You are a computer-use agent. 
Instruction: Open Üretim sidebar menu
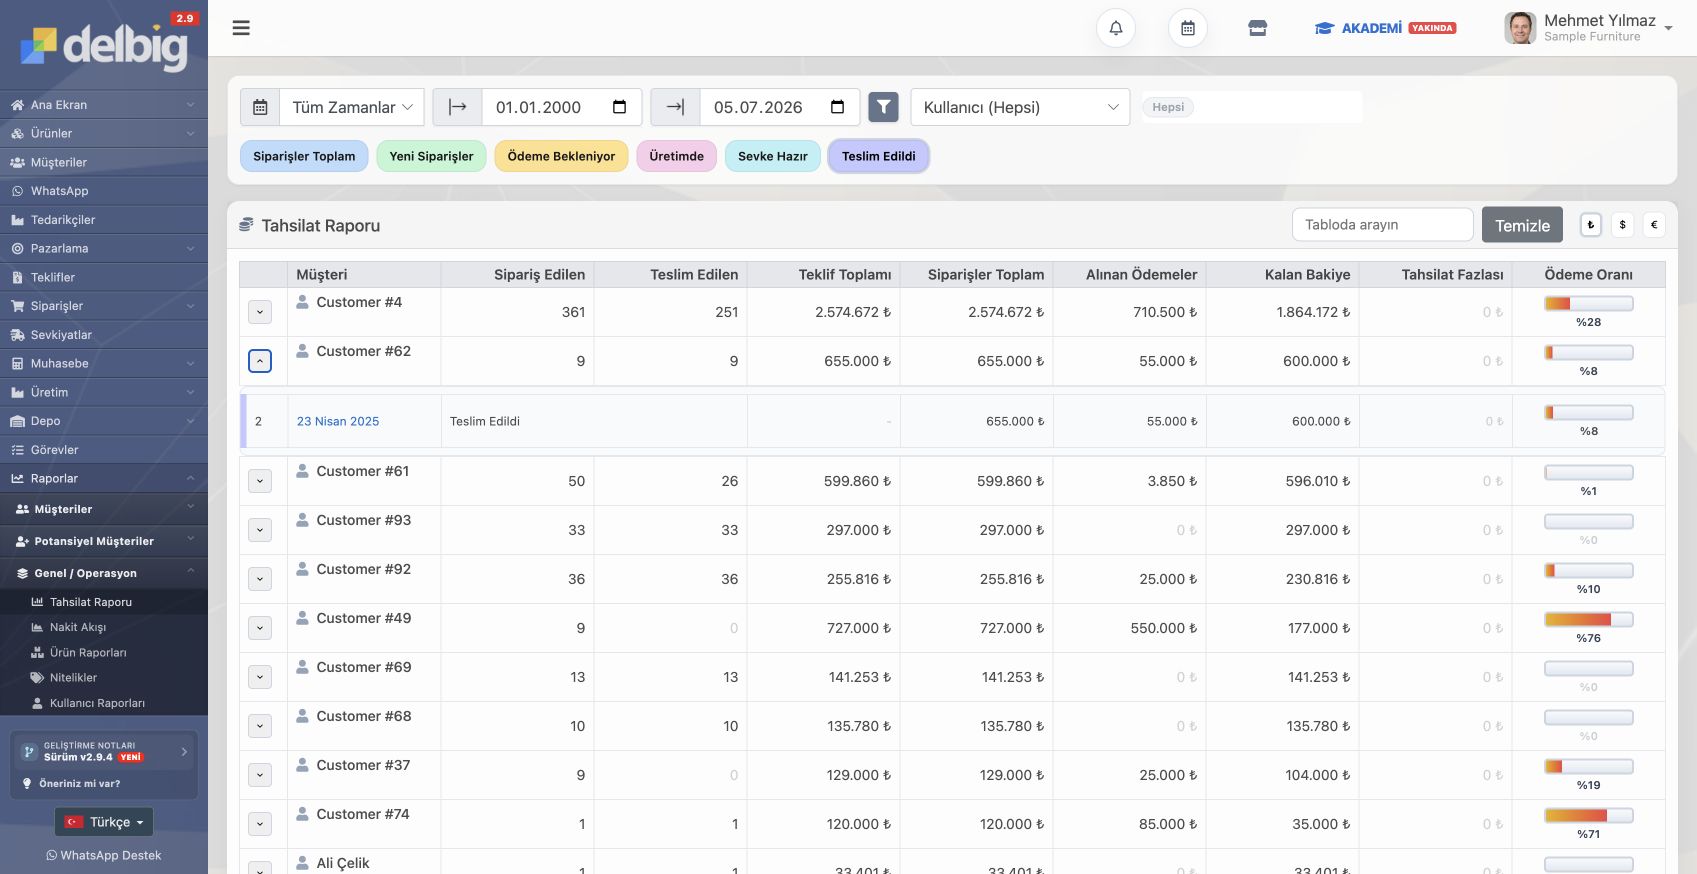pyautogui.click(x=104, y=392)
